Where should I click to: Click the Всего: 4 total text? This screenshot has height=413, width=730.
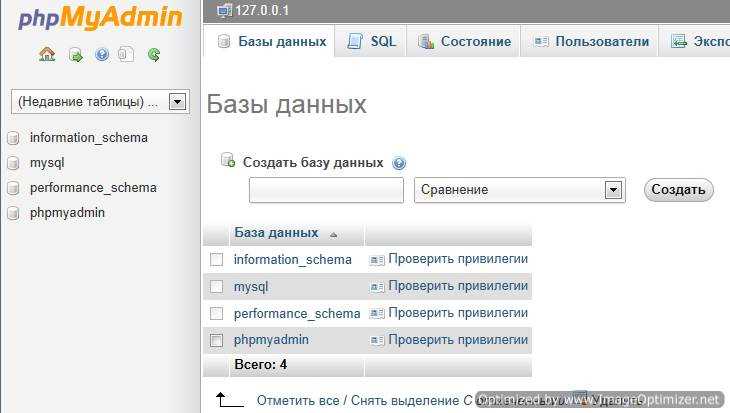pos(261,365)
